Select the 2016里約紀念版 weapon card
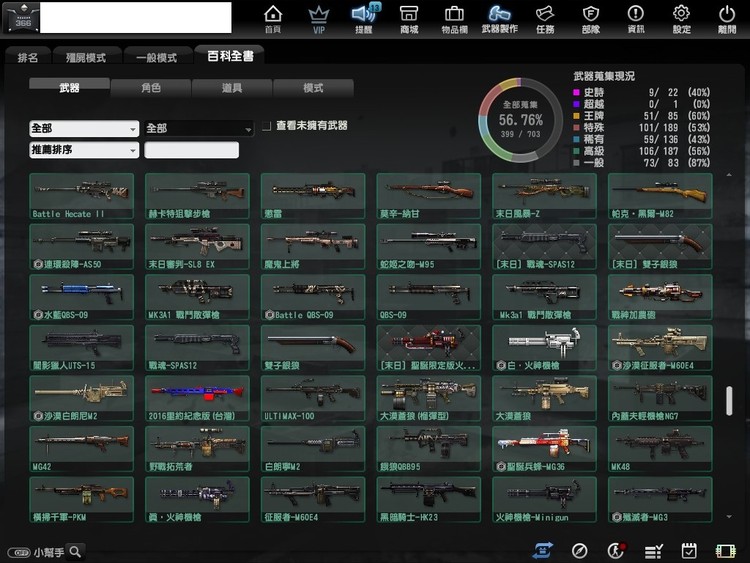 click(197, 398)
